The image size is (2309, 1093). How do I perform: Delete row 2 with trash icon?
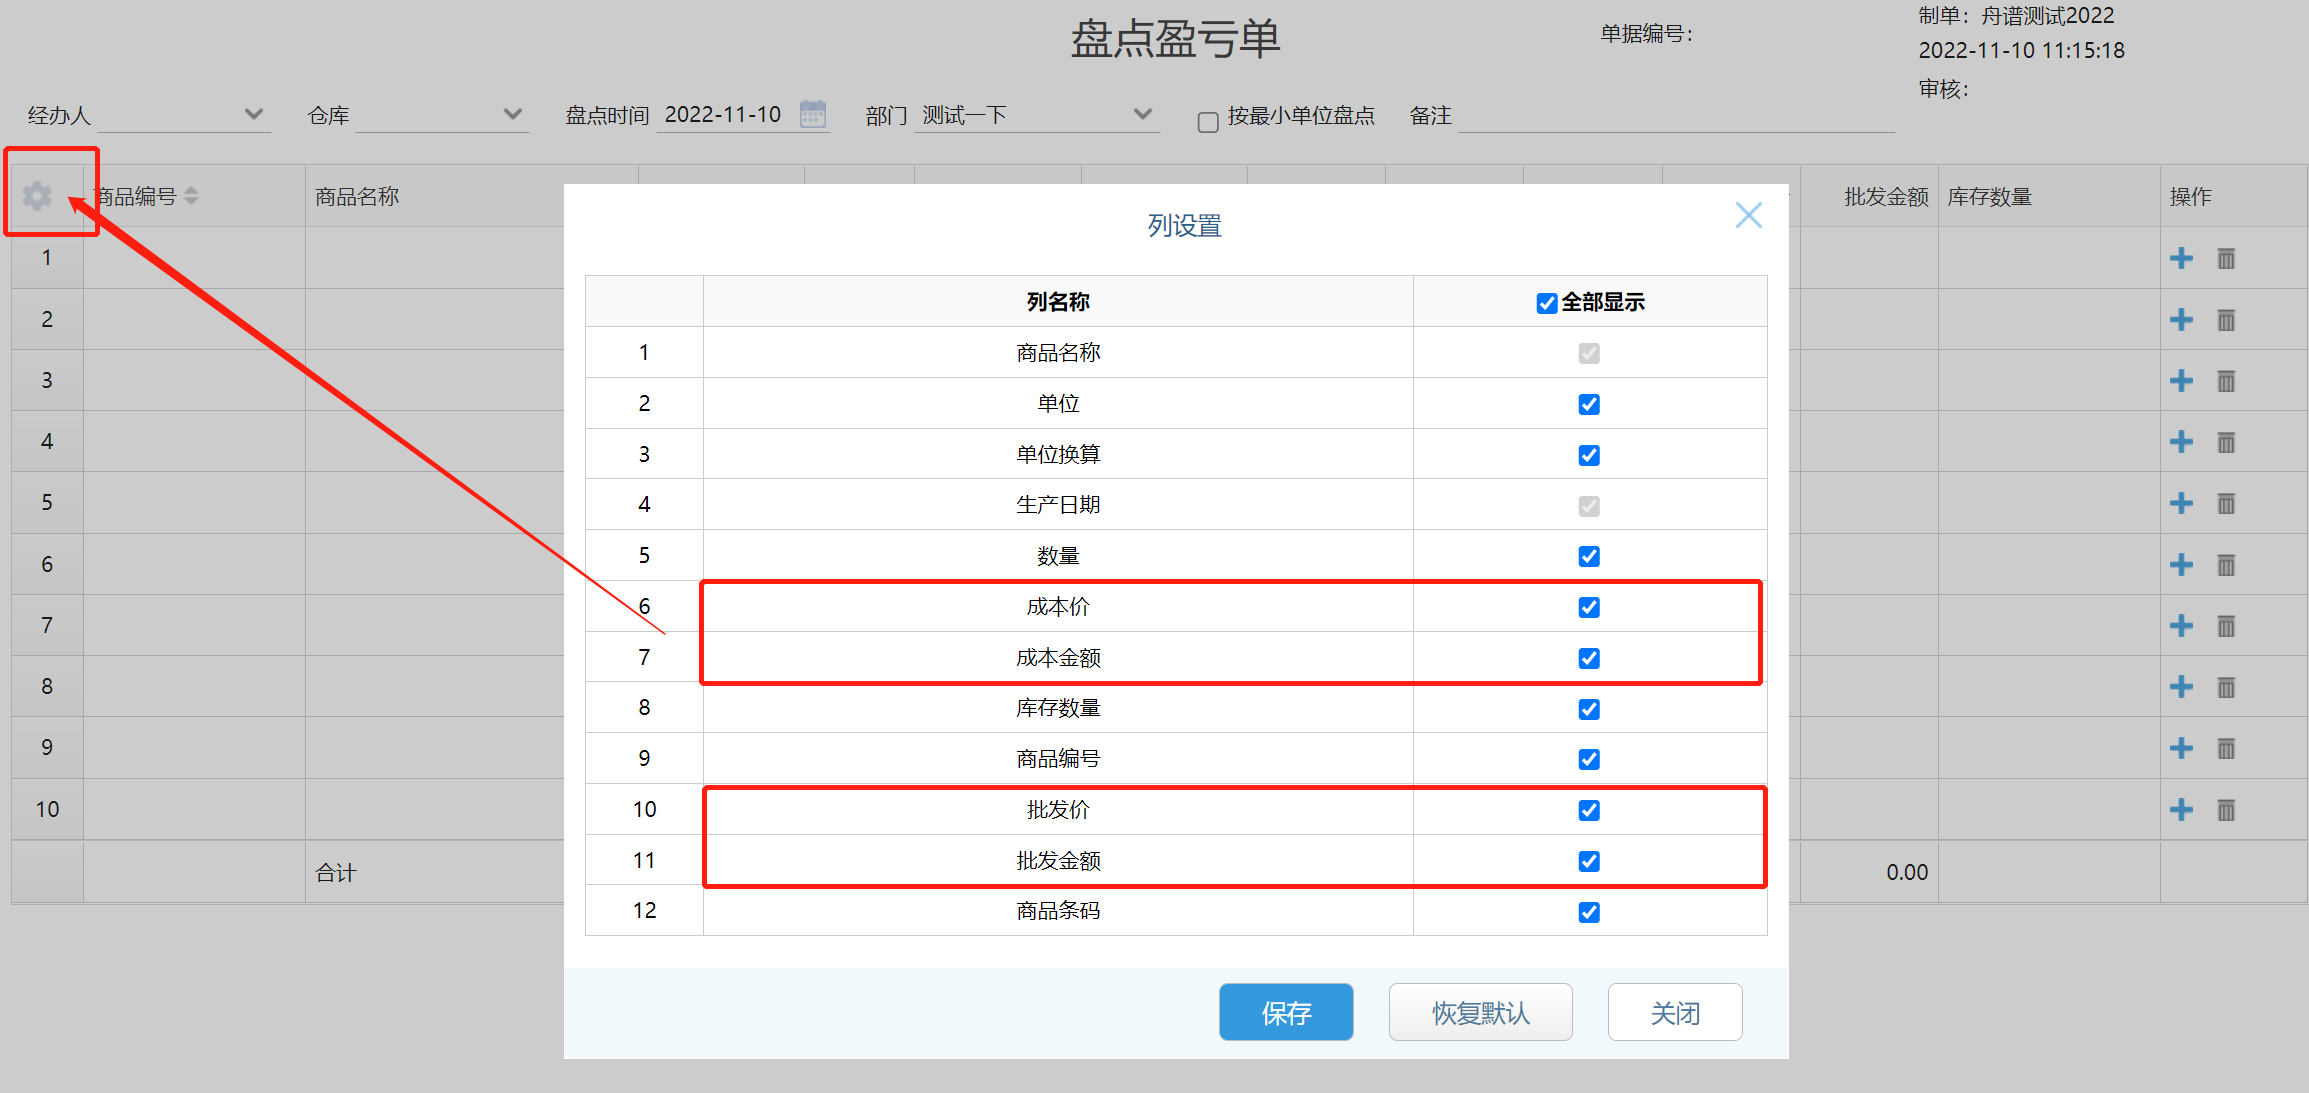[x=2226, y=320]
